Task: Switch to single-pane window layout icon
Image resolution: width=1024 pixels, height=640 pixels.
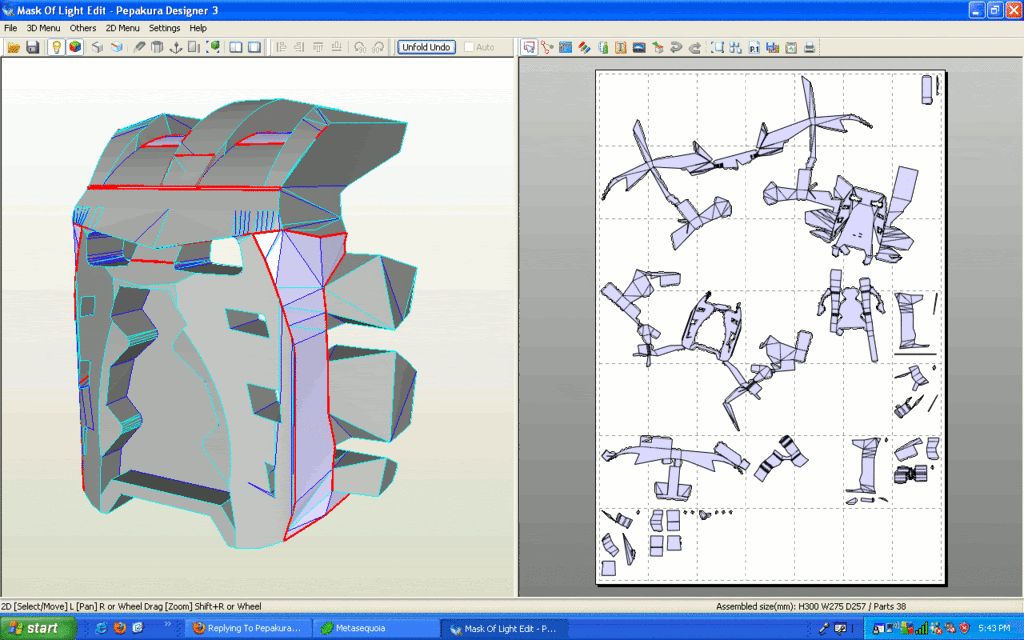Action: click(255, 47)
